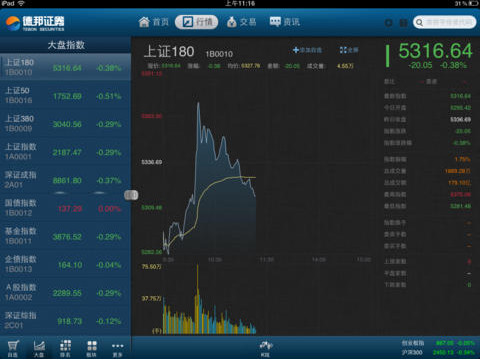Click the large 5316.64 price display
Screen dimensions: 480x360
tap(435, 51)
